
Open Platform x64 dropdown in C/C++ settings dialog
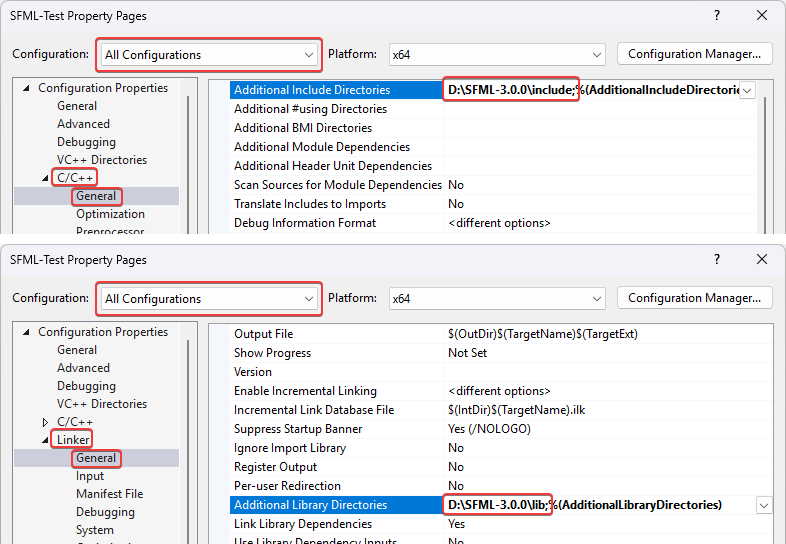pyautogui.click(x=498, y=54)
